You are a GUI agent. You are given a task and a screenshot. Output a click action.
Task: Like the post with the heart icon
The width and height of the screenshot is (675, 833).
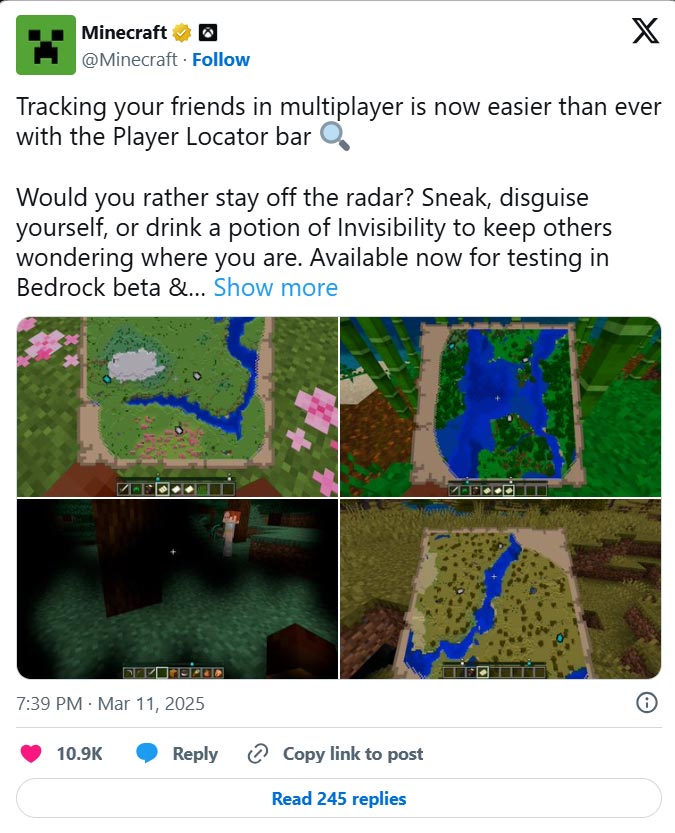[x=31, y=753]
